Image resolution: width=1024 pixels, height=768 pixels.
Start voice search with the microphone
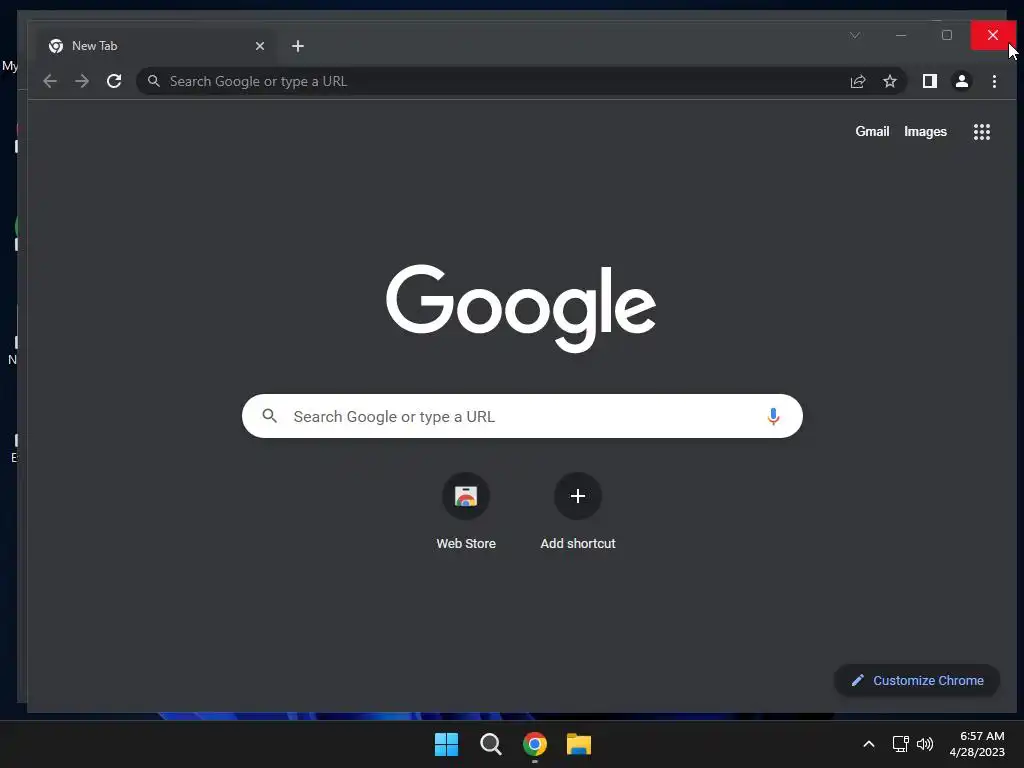773,416
